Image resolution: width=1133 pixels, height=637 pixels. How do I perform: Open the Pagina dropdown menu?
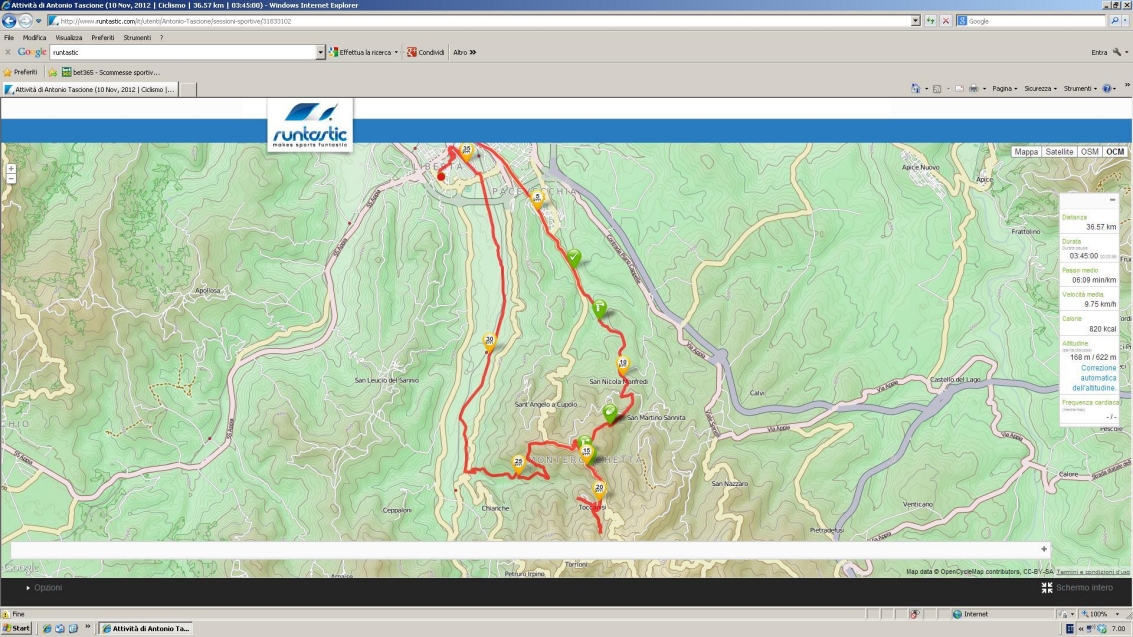1004,89
